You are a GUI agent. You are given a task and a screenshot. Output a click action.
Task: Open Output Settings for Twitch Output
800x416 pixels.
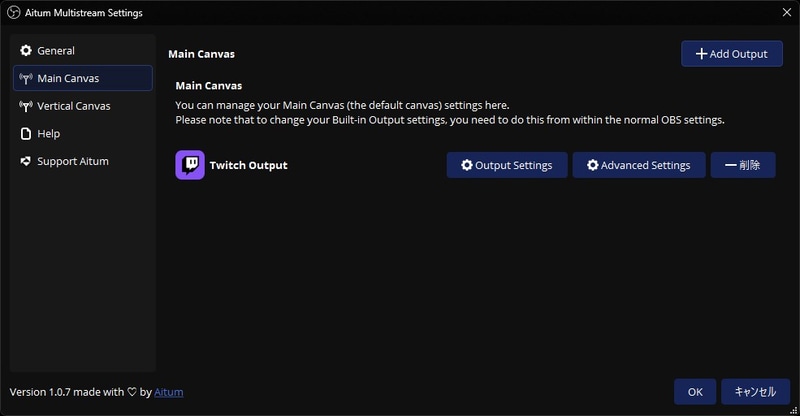[507, 165]
